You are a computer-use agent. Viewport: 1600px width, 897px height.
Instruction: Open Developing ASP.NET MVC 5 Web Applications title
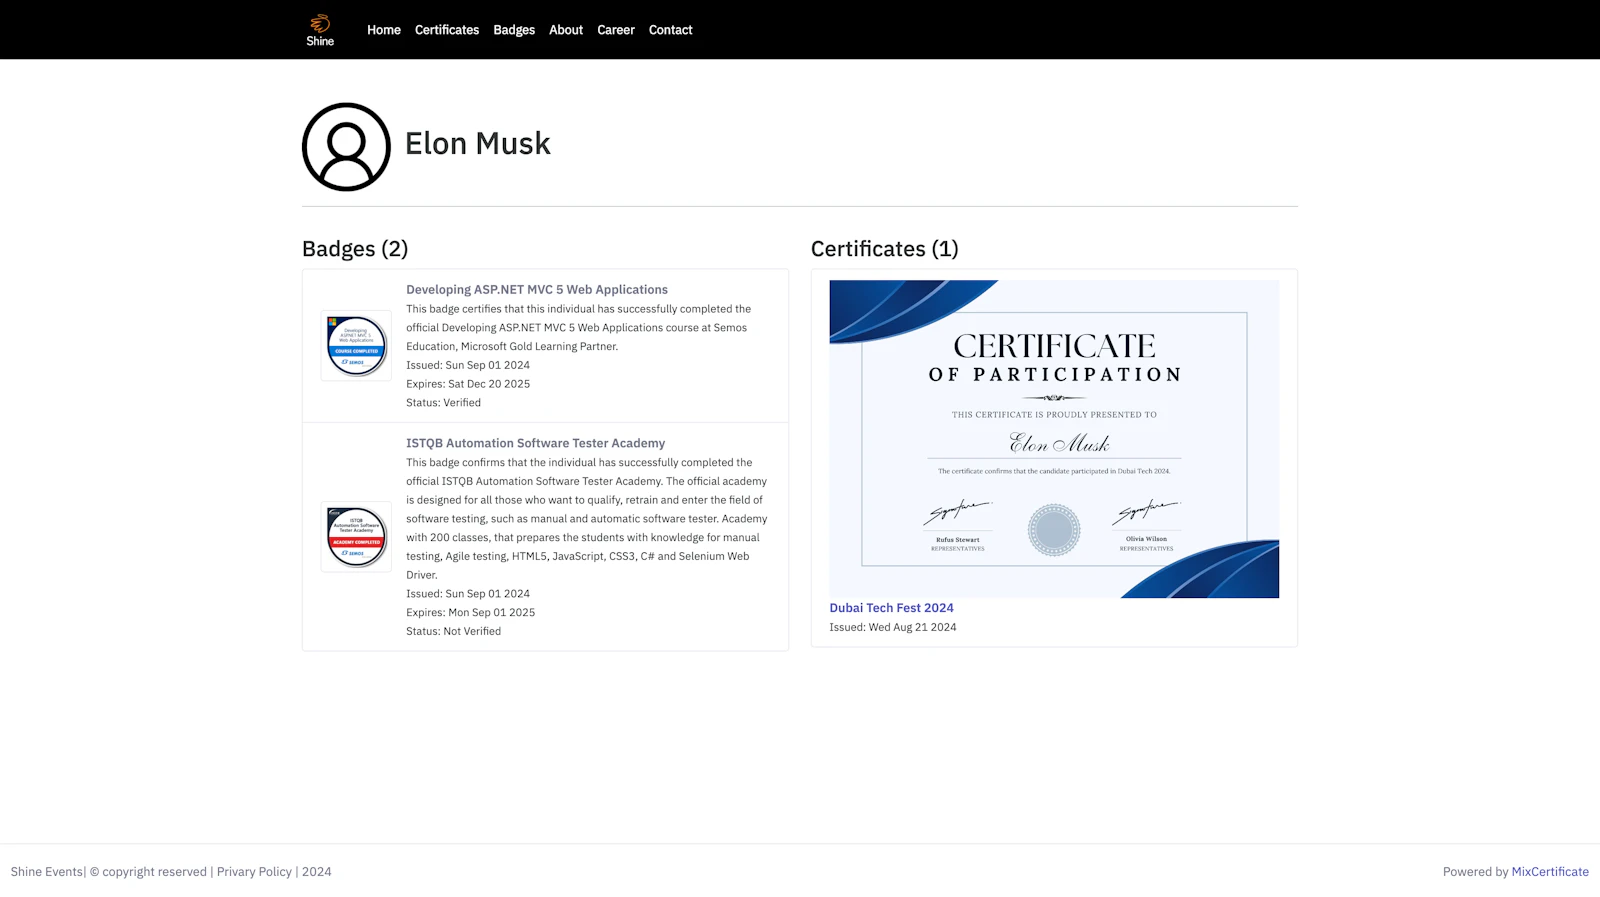pos(537,290)
